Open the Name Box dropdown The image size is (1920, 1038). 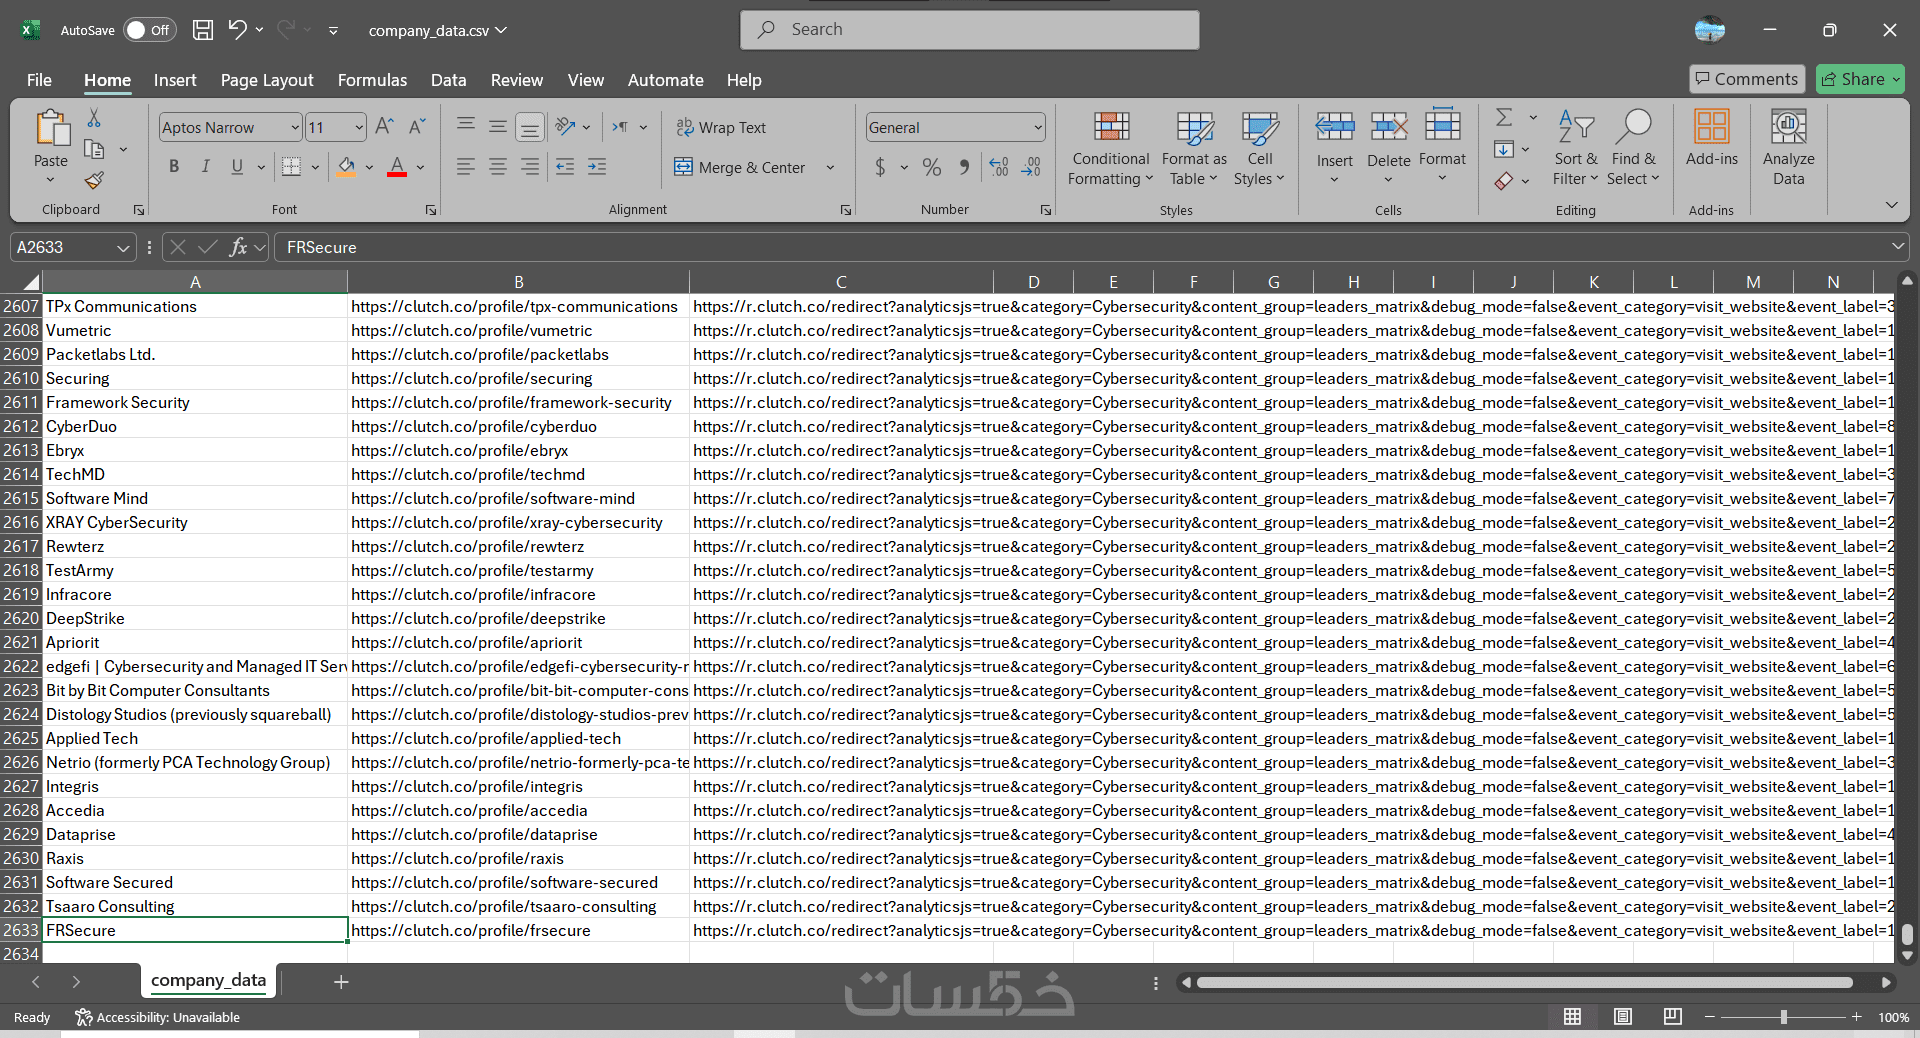click(x=123, y=247)
